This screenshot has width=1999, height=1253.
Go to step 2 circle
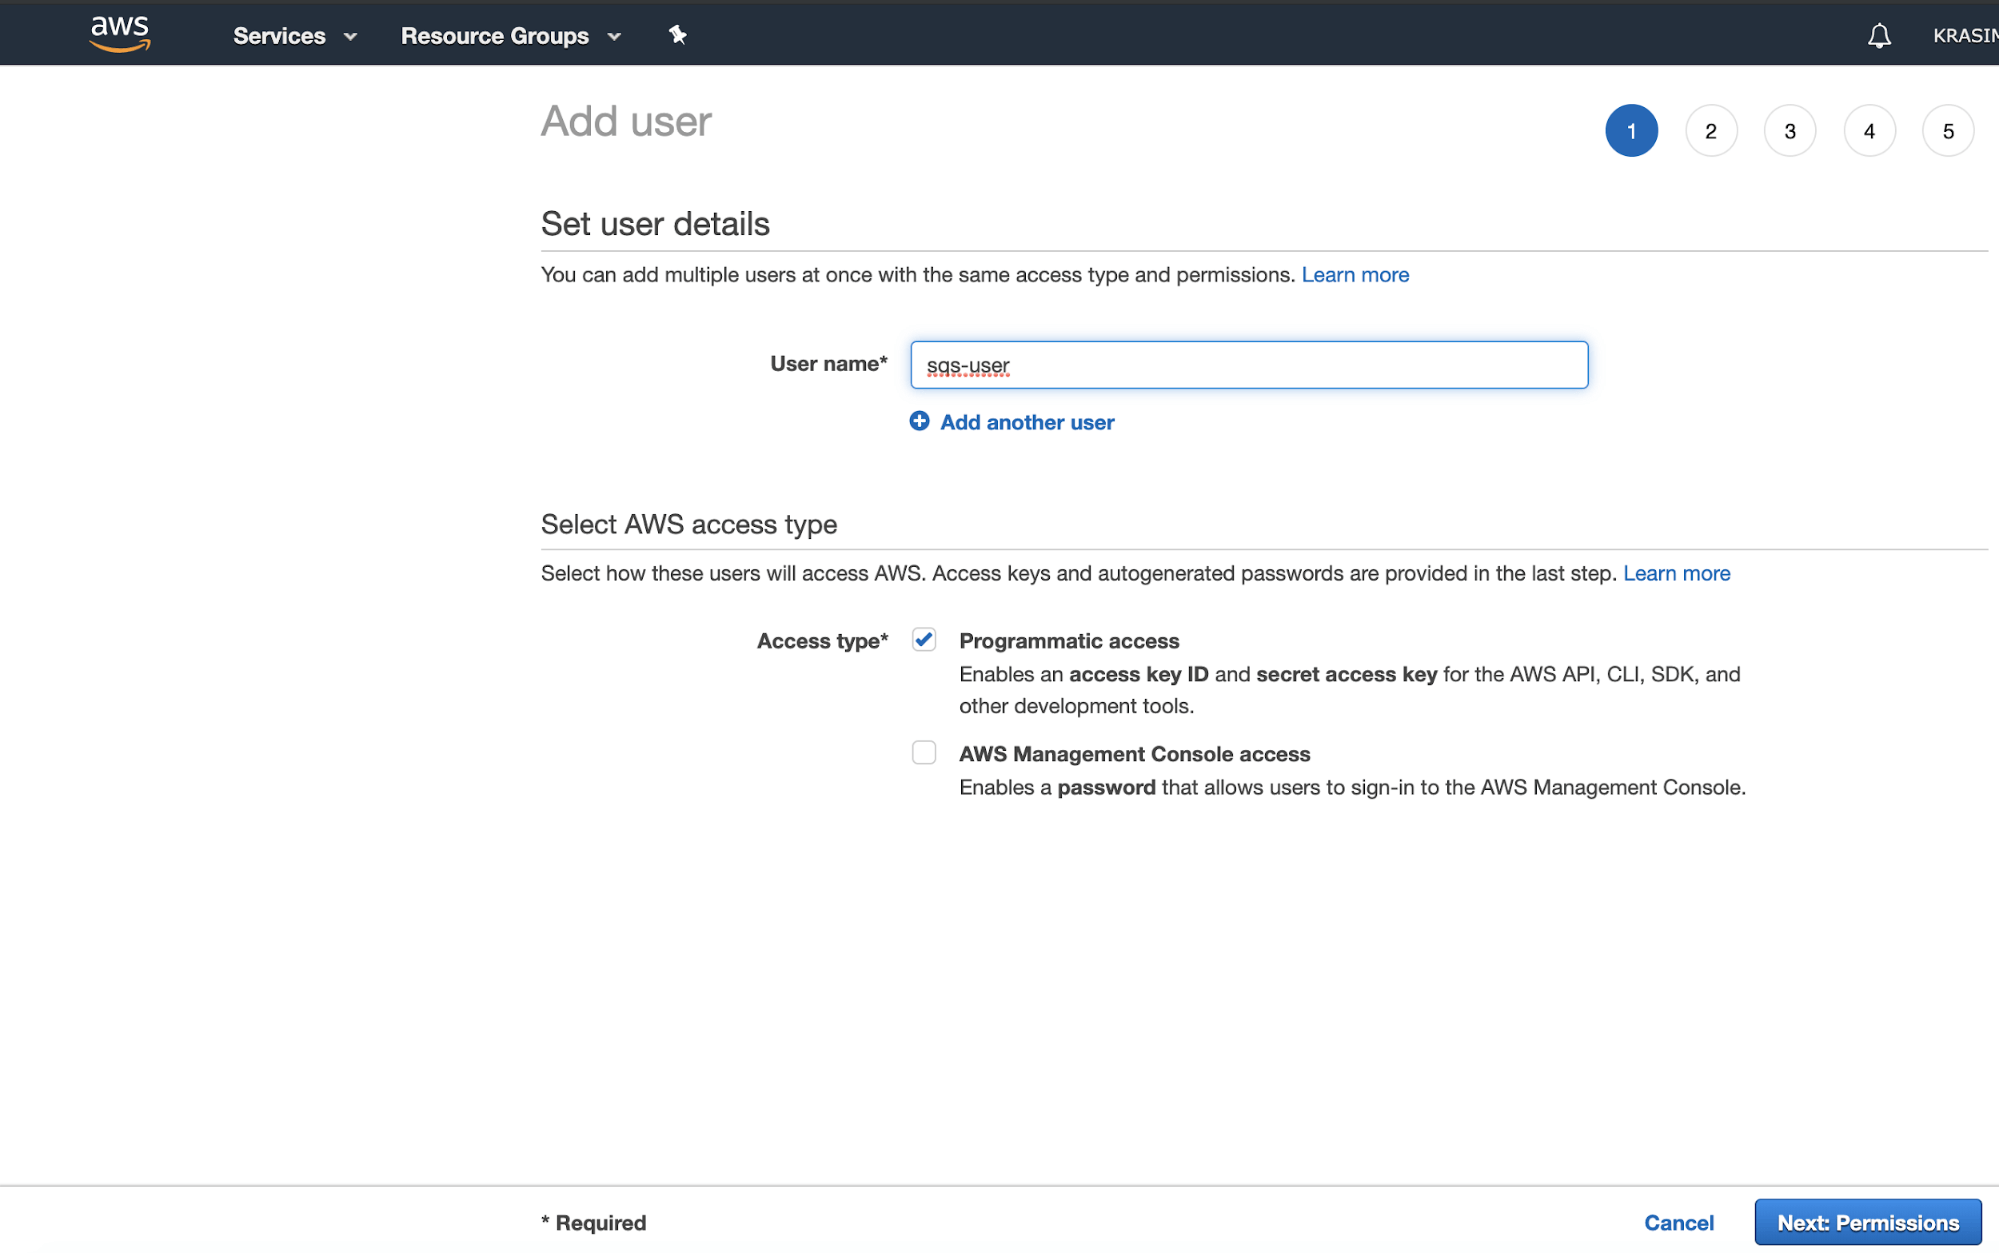click(x=1710, y=131)
